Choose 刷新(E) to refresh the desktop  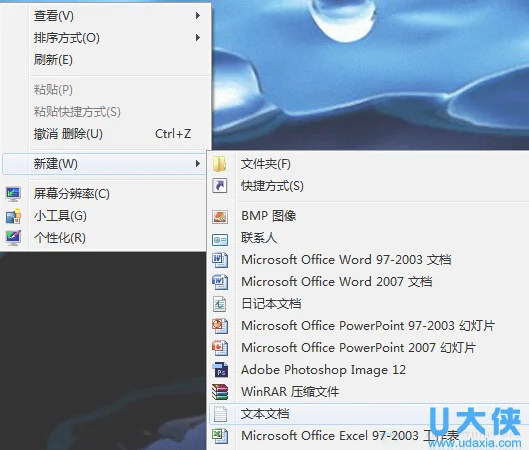coord(107,60)
